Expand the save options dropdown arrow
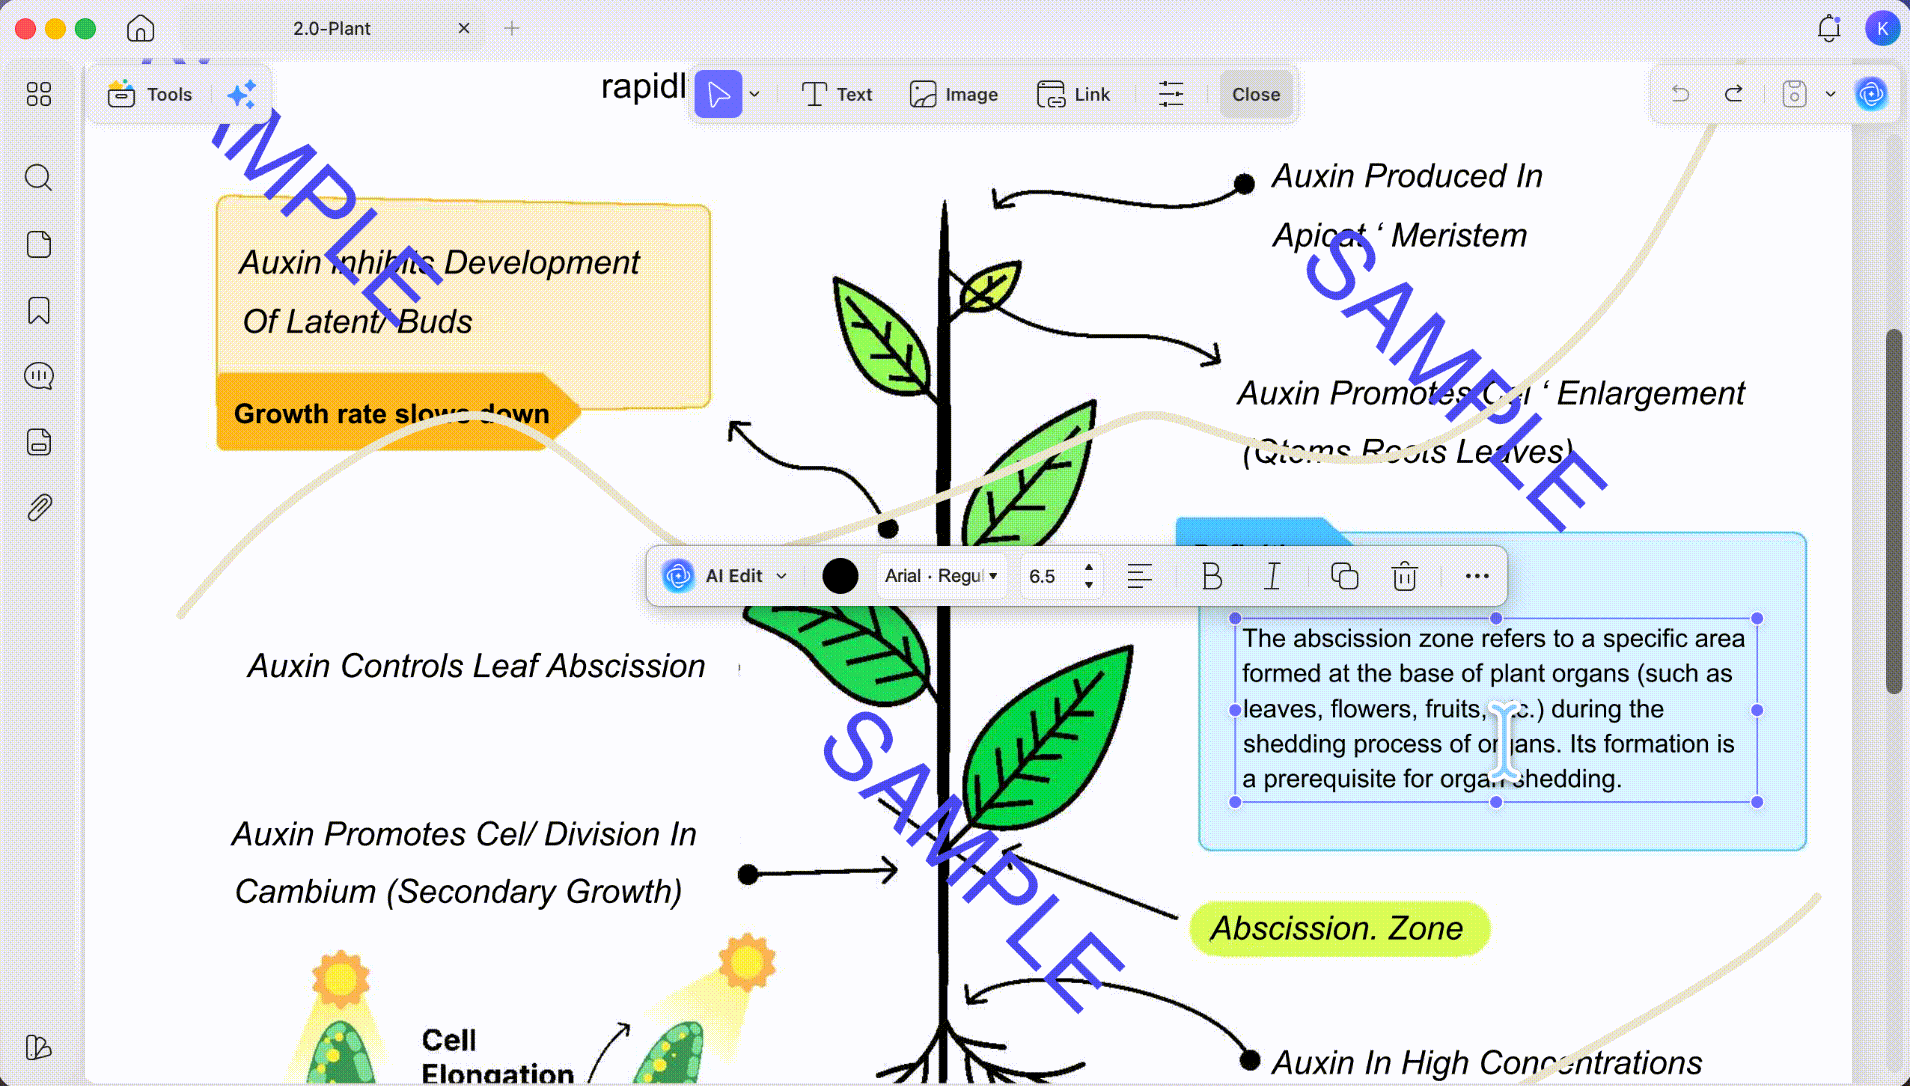Image resolution: width=1910 pixels, height=1086 pixels. point(1831,95)
